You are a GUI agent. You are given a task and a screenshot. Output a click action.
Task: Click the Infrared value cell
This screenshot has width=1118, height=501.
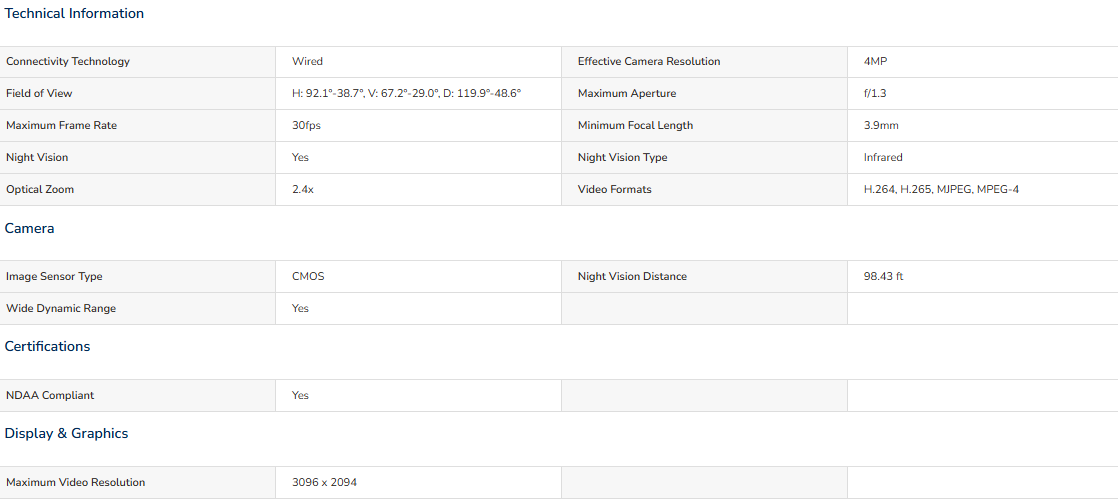click(983, 157)
